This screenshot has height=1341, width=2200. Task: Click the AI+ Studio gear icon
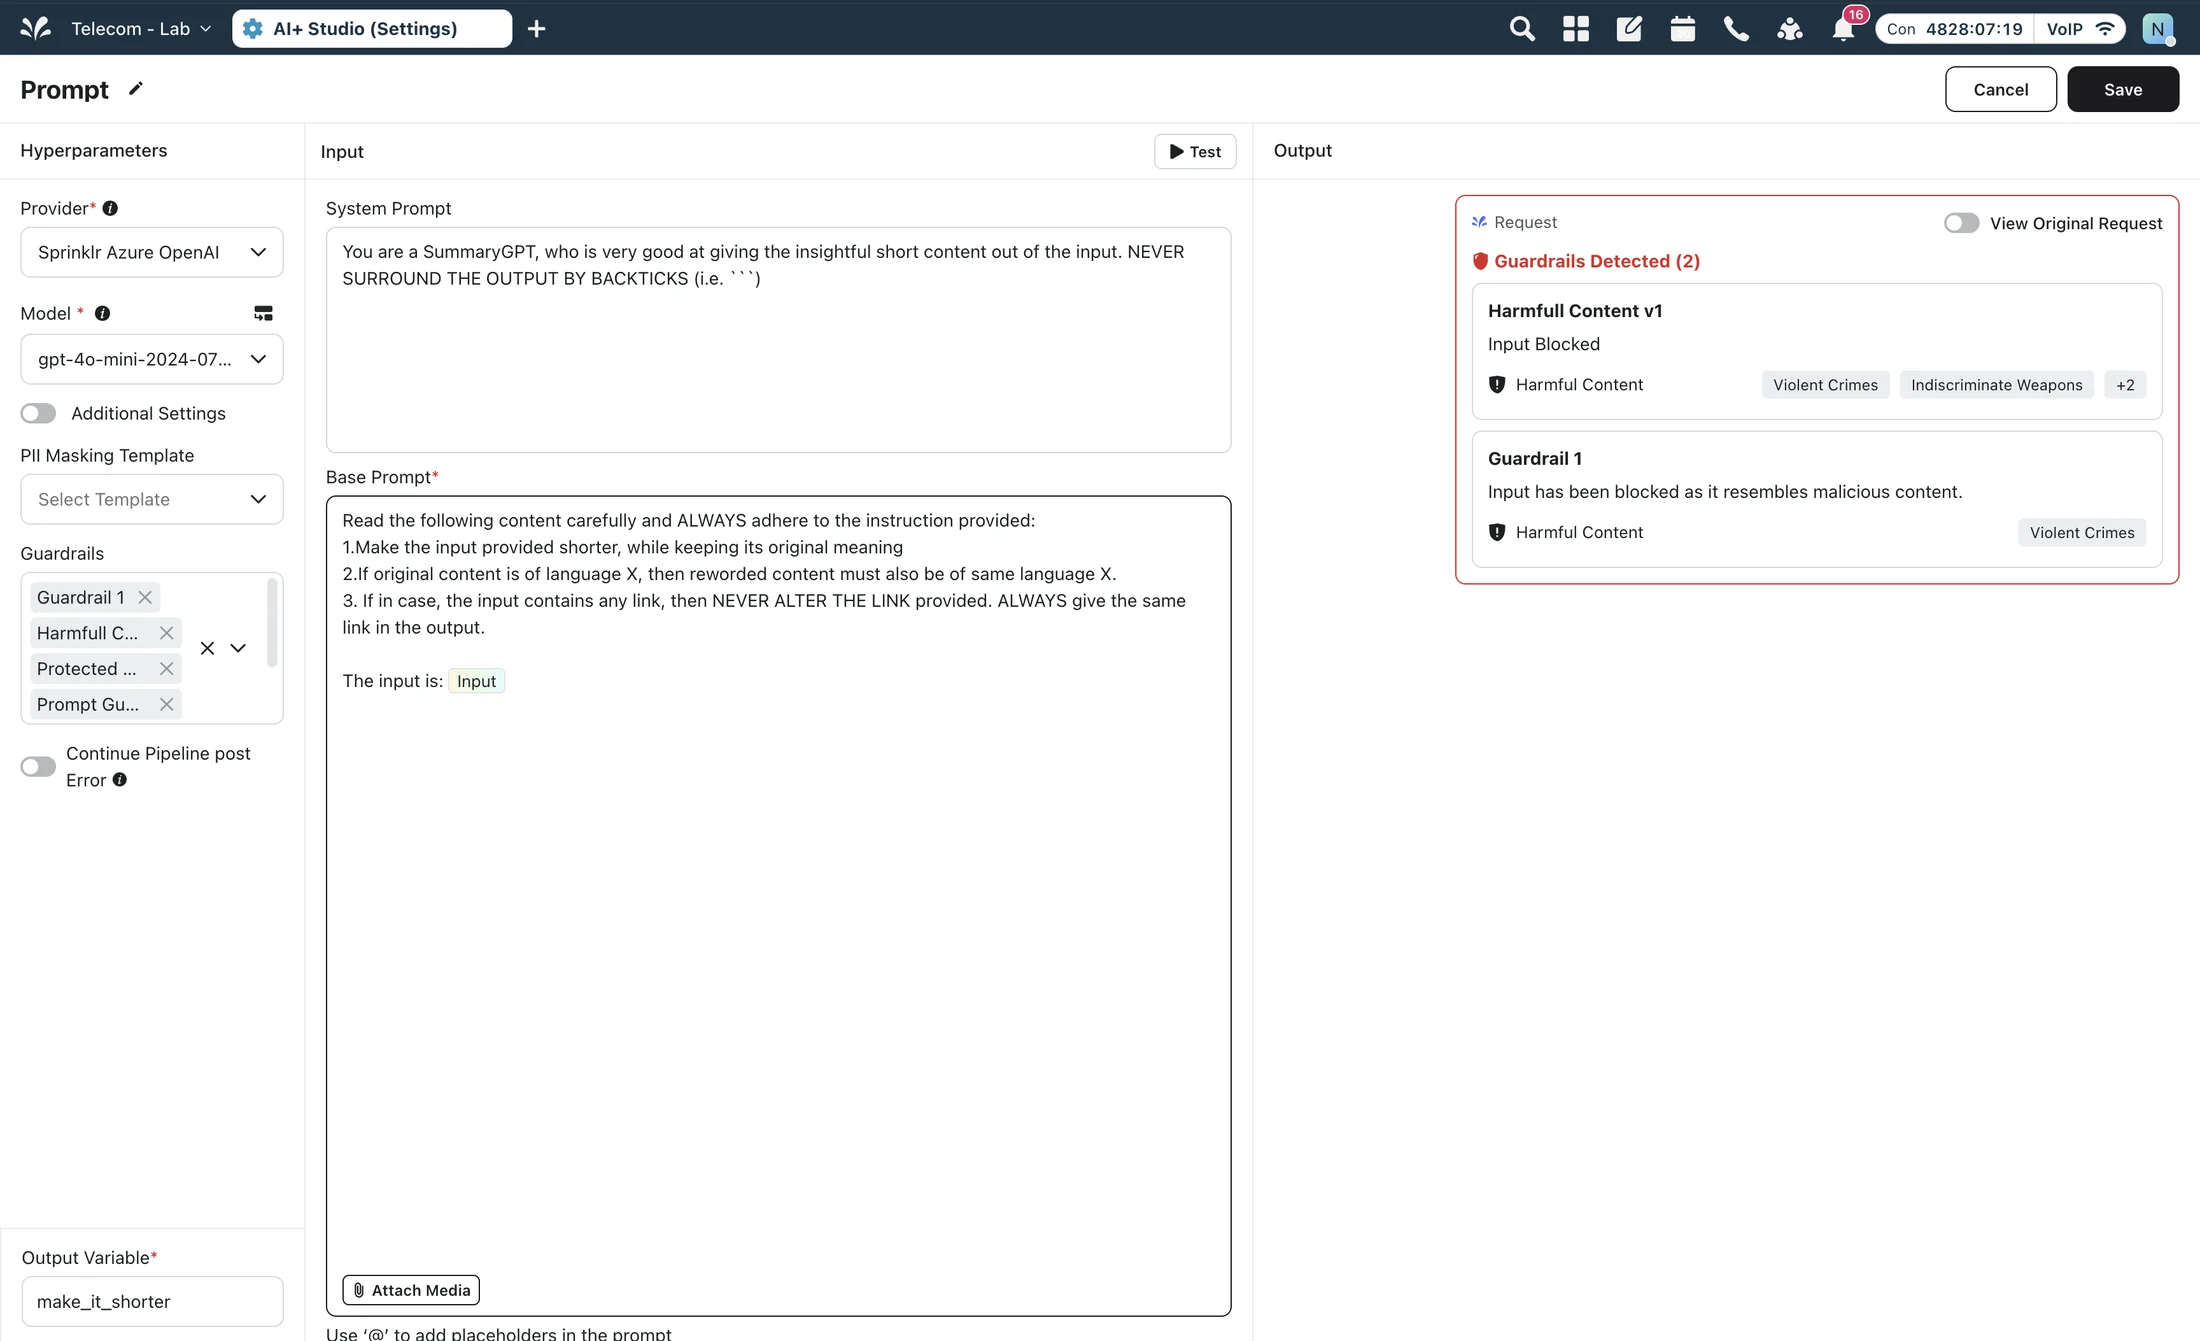(x=253, y=29)
